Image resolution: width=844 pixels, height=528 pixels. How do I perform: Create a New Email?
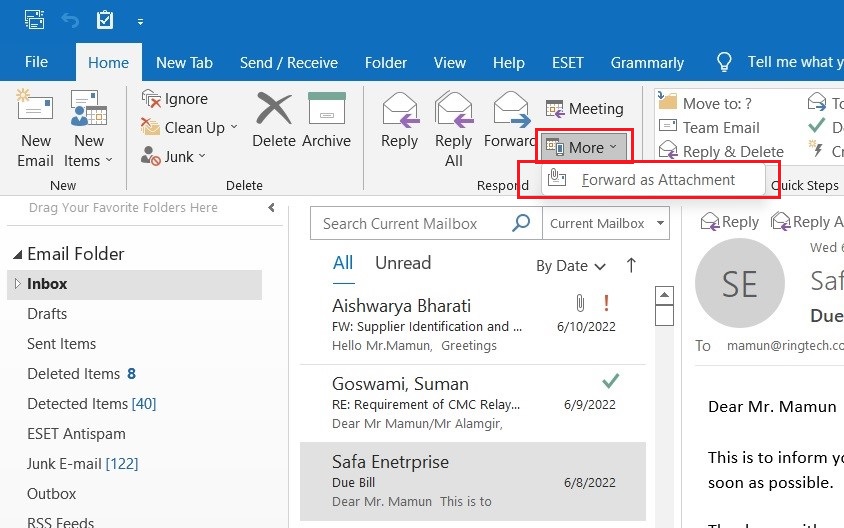tap(35, 129)
